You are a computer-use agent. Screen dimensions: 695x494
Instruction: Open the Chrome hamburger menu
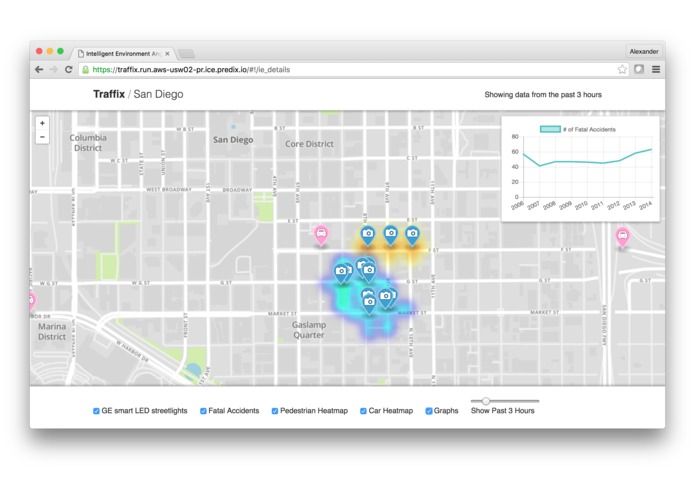coord(656,69)
